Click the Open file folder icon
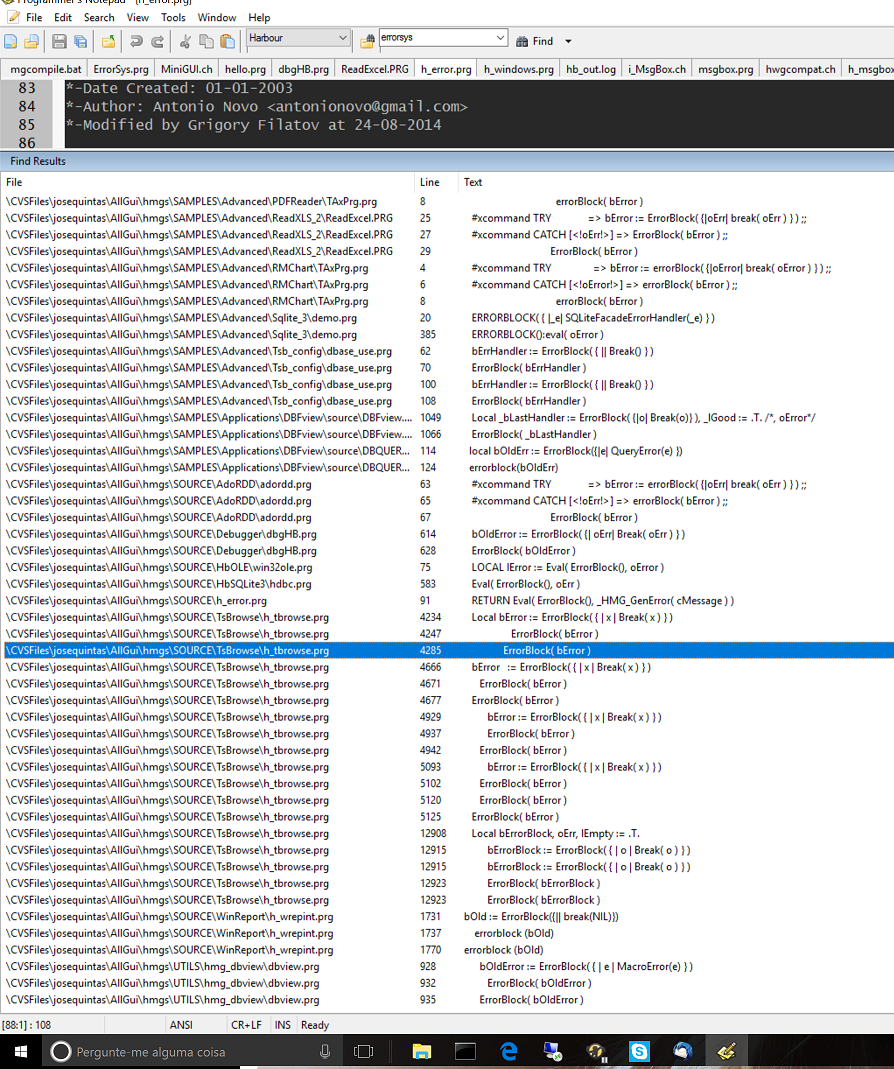894x1069 pixels. pos(31,41)
